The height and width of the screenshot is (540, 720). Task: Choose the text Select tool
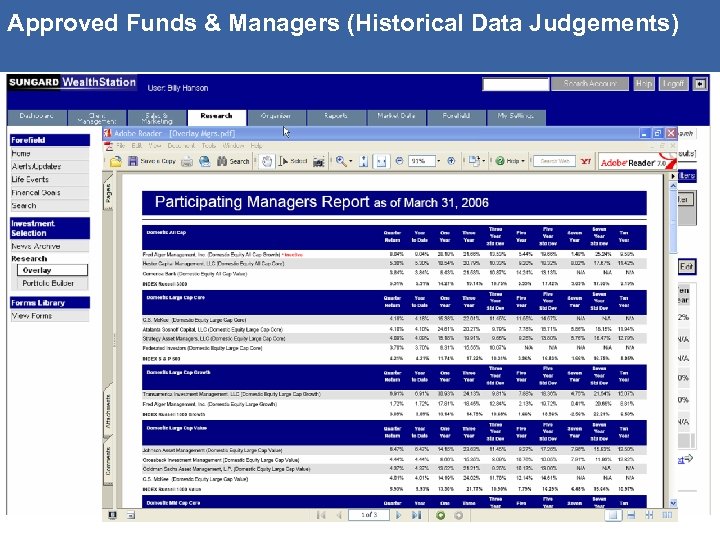(293, 161)
